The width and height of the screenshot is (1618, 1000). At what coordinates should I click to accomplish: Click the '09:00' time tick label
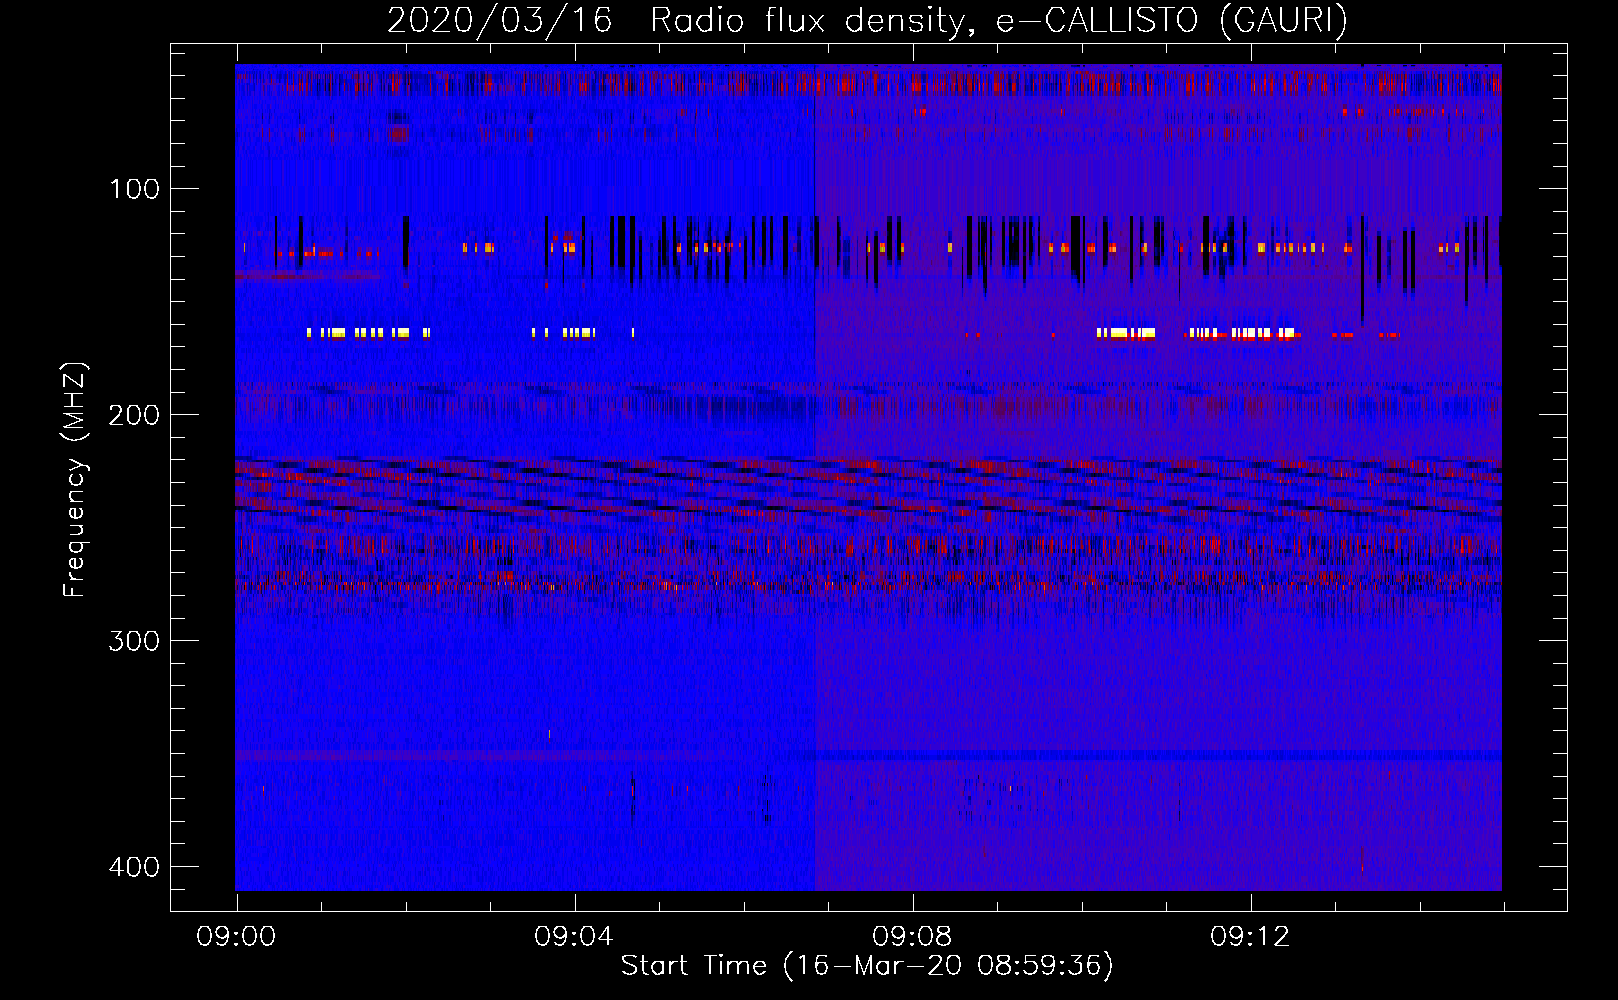click(236, 937)
